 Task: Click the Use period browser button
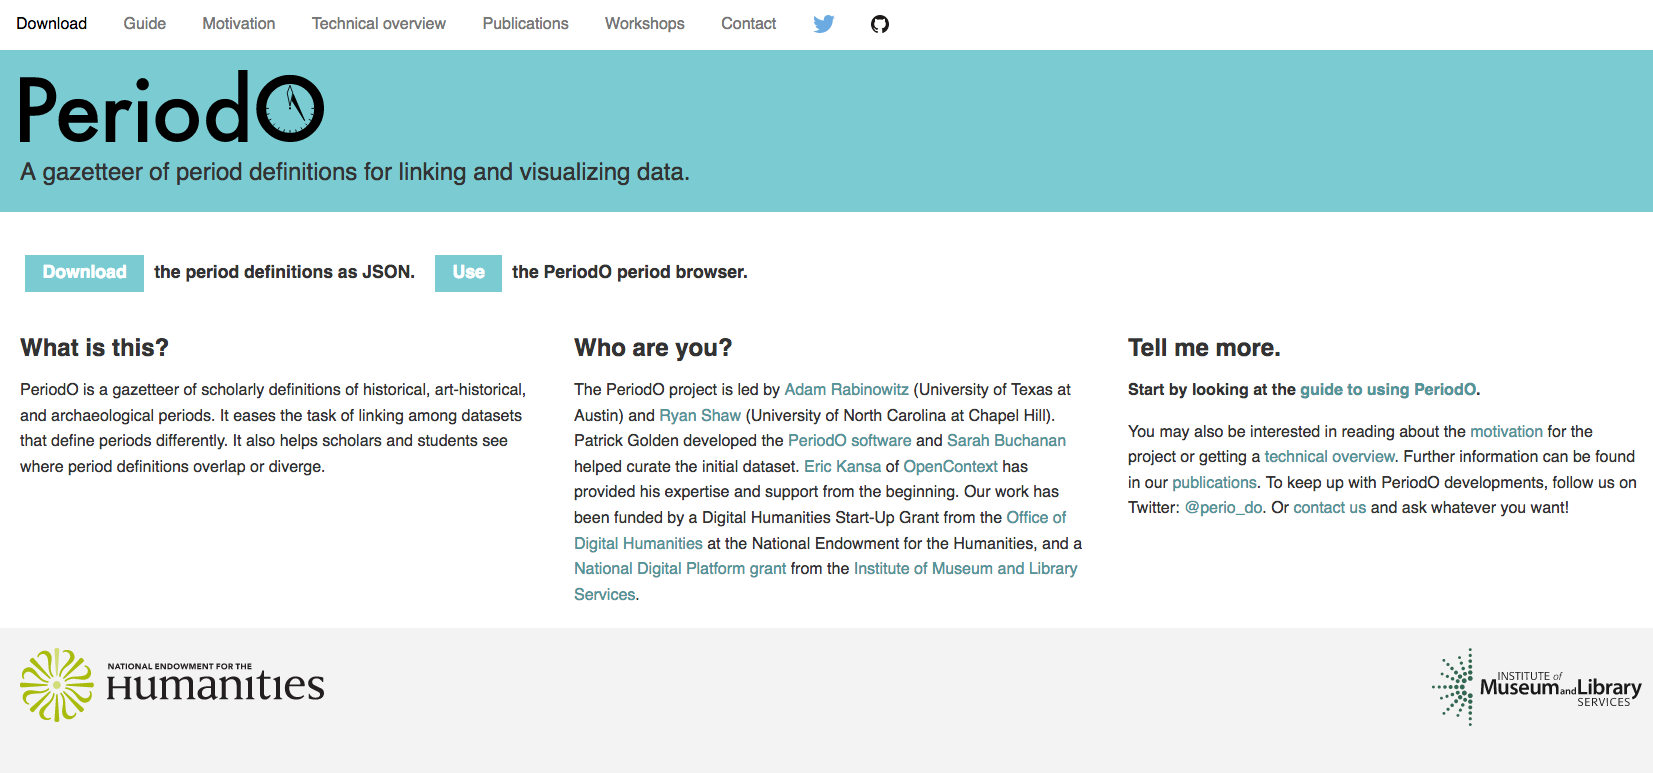(468, 273)
